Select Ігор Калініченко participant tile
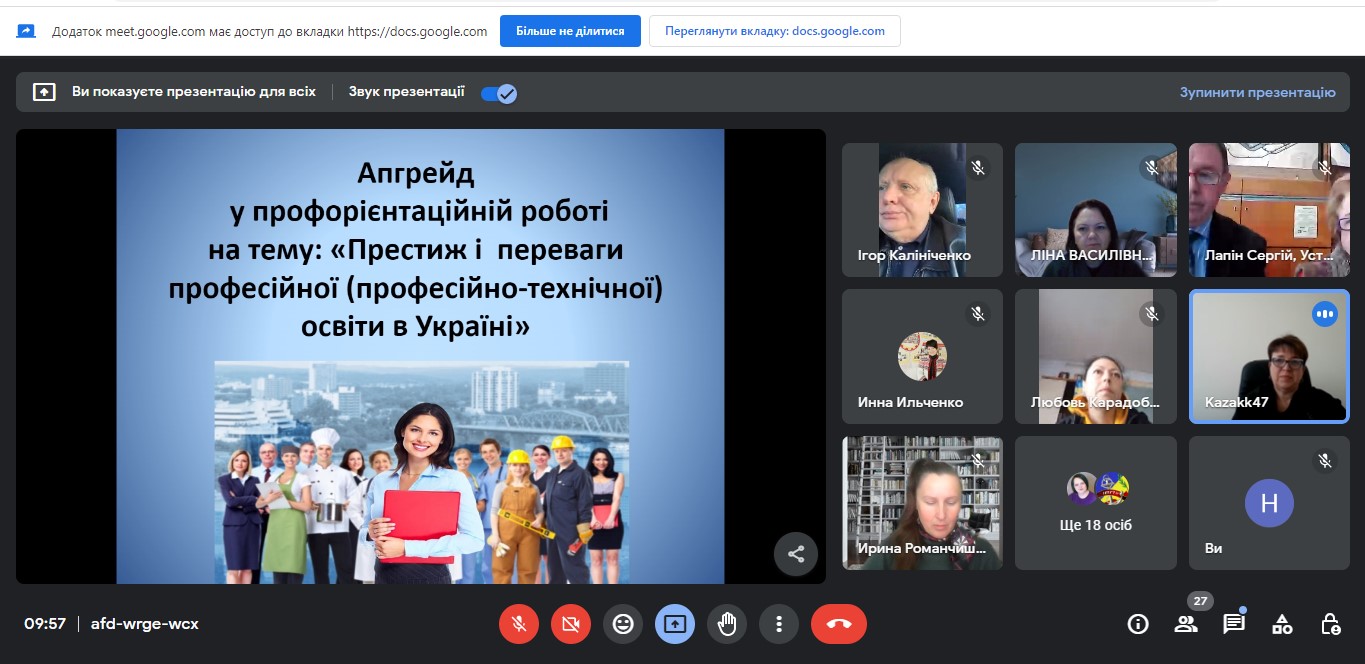 tap(922, 210)
